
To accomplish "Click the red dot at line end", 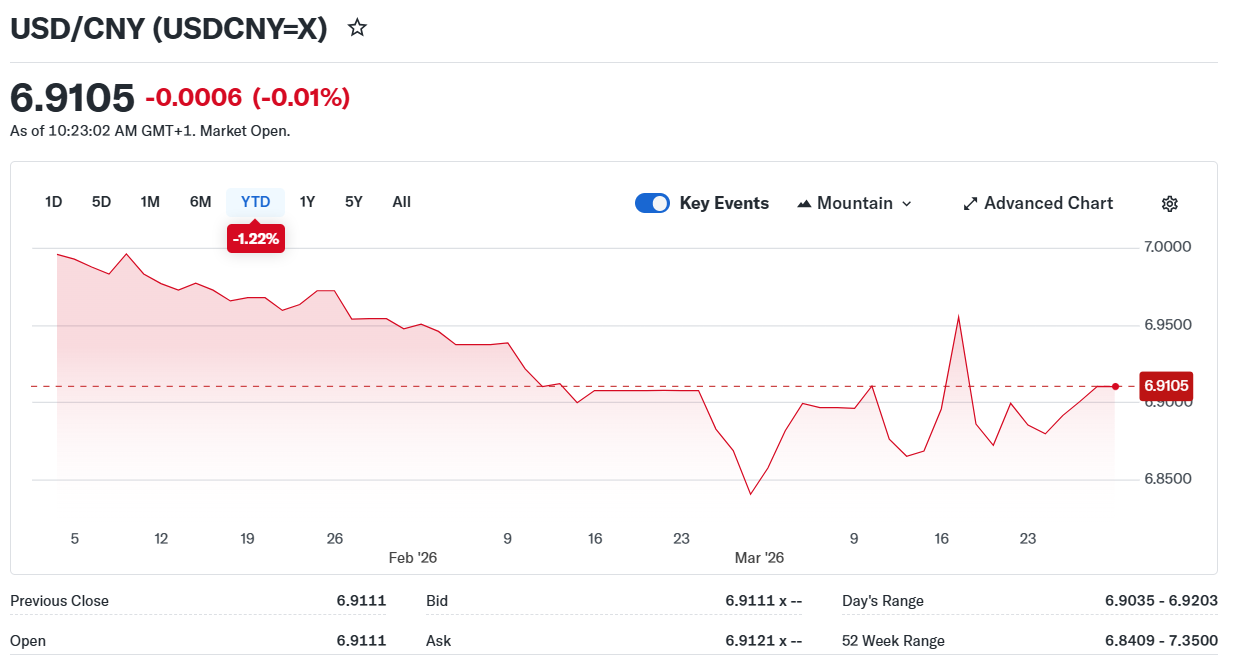I will 1115,386.
